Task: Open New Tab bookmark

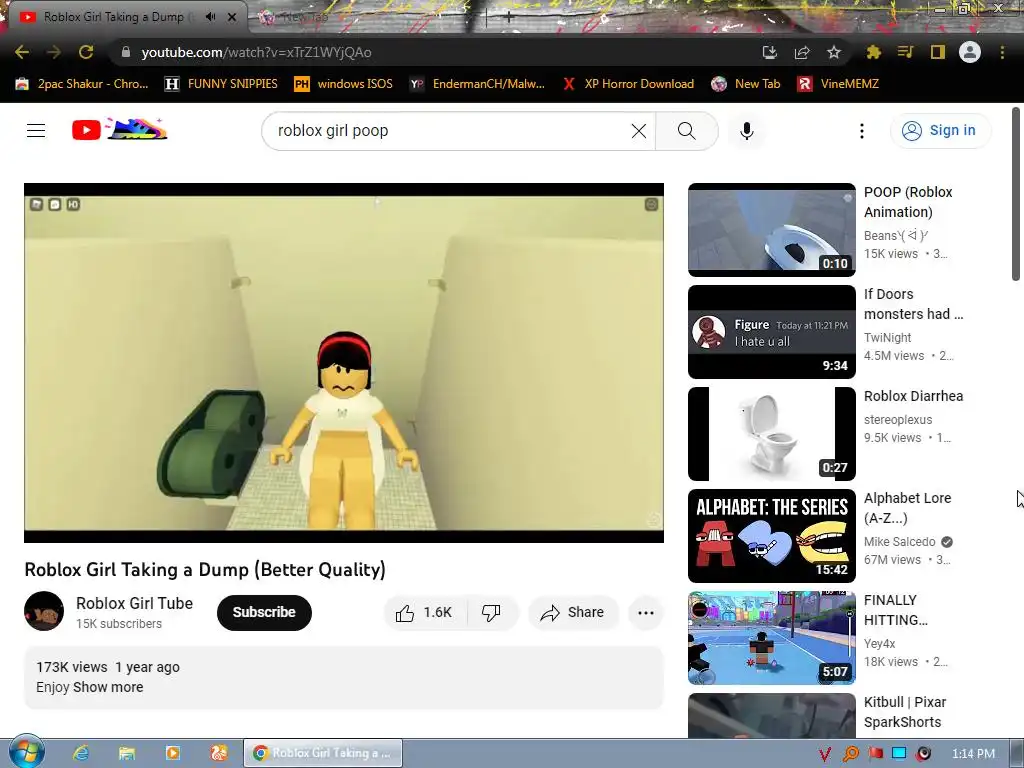Action: tap(746, 84)
